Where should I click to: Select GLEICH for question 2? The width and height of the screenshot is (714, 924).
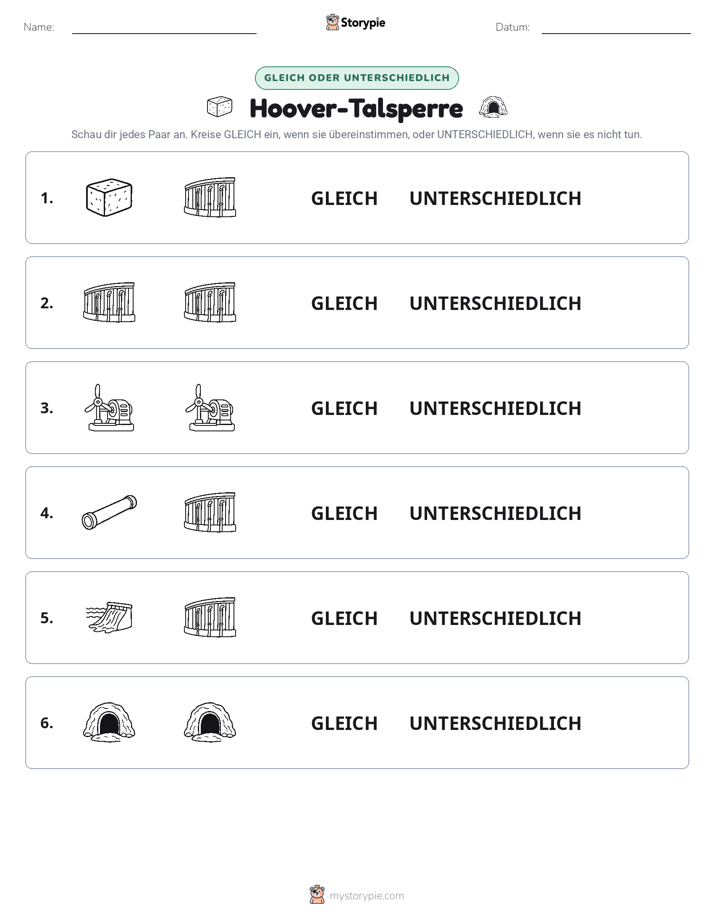[x=344, y=303]
